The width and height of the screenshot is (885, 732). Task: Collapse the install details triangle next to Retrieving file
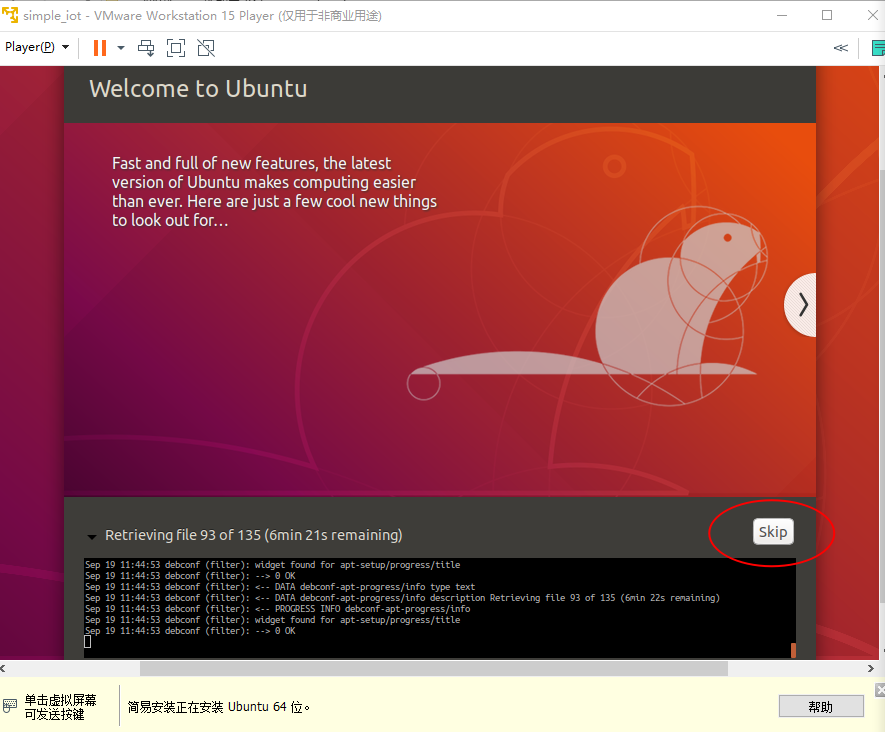pos(91,537)
